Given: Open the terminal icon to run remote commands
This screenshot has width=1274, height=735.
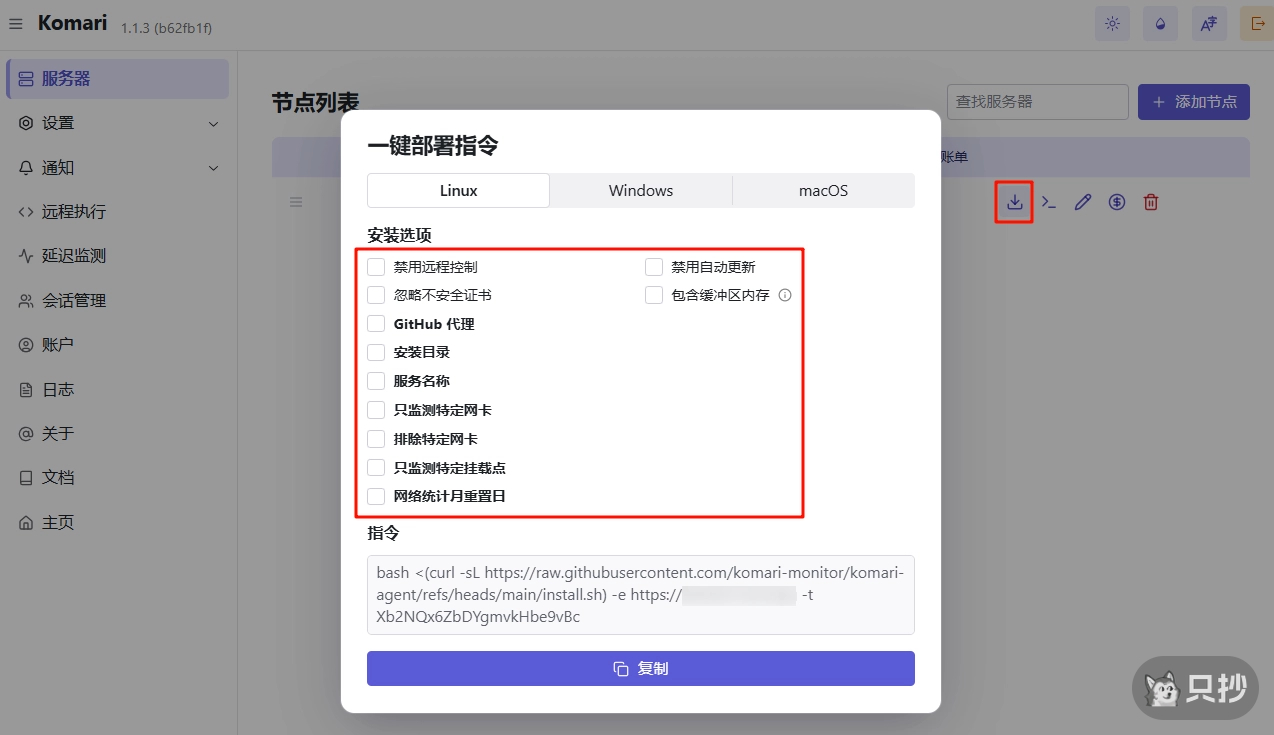Looking at the screenshot, I should click(1048, 201).
